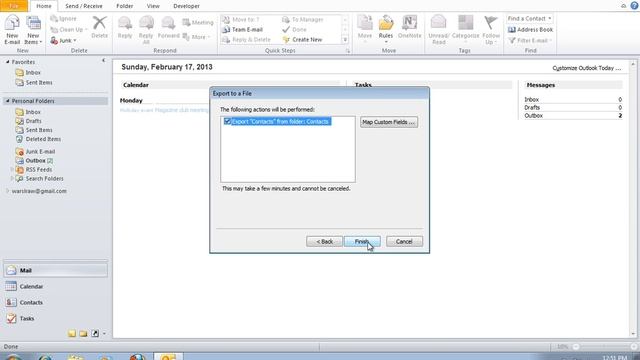This screenshot has width=640, height=360.
Task: Open the Outbox messages link
Action: (533, 116)
